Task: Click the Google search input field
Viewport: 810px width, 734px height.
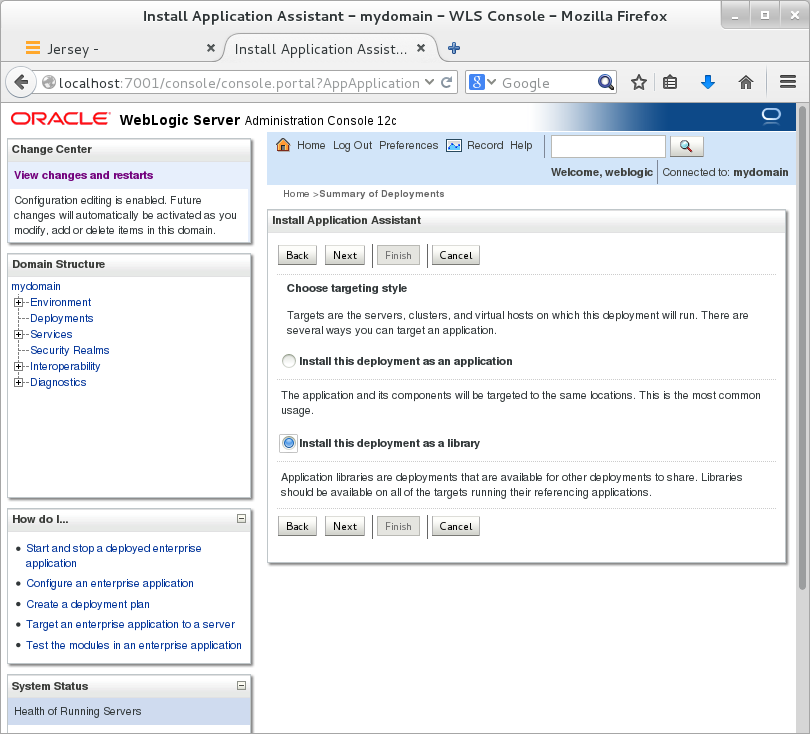Action: tap(547, 83)
